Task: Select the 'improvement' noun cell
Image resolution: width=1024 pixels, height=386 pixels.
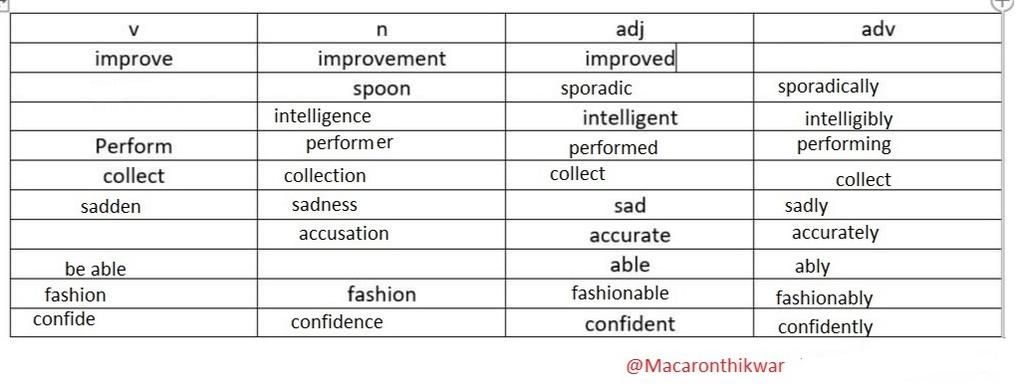Action: [381, 58]
